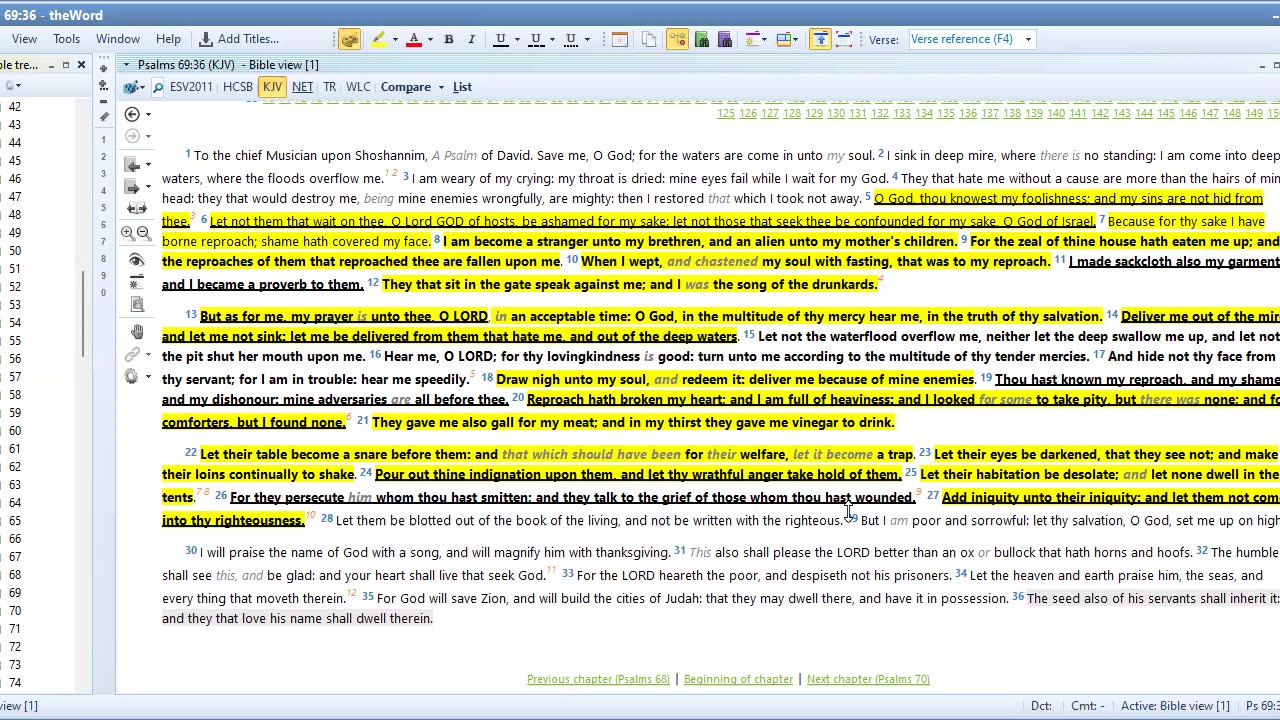Go back in navigation history
The height and width of the screenshot is (720, 1280).
click(132, 114)
